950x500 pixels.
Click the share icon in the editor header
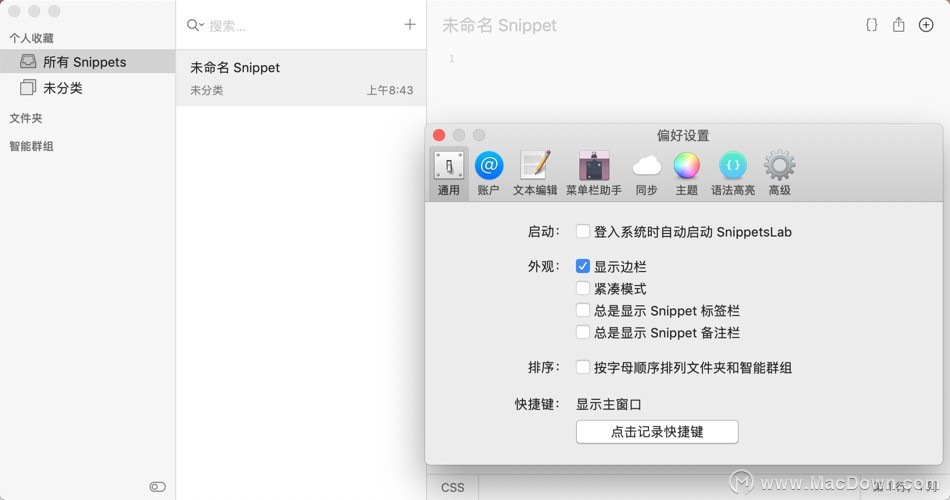click(x=899, y=25)
